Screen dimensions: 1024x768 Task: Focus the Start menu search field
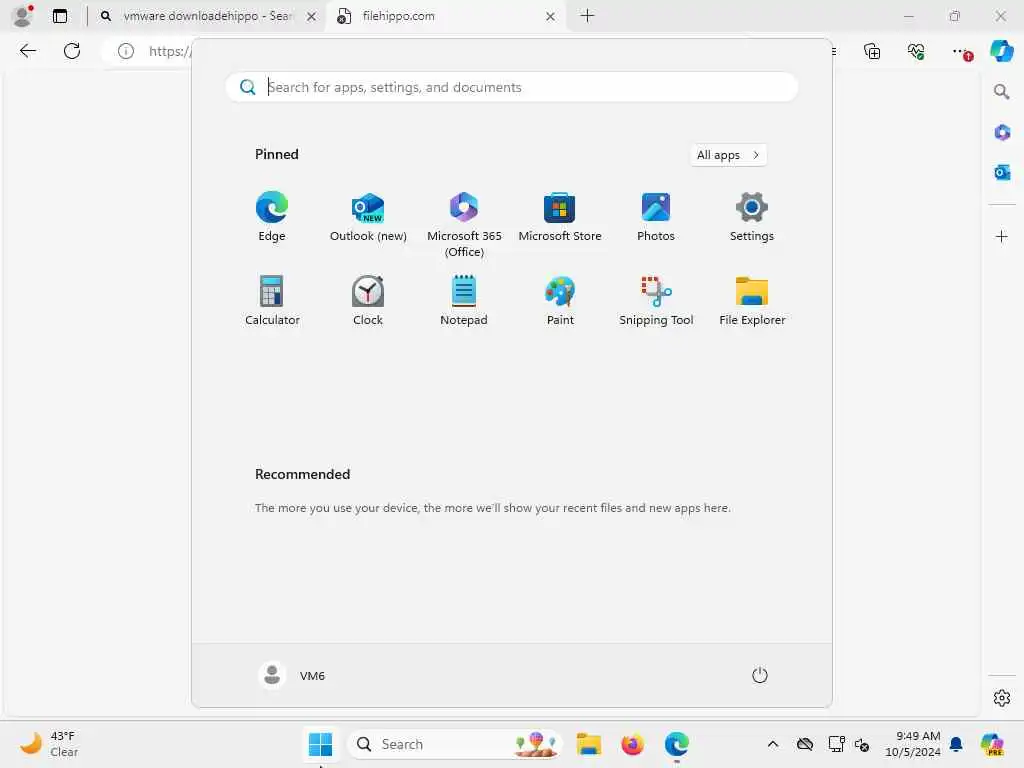pos(511,87)
